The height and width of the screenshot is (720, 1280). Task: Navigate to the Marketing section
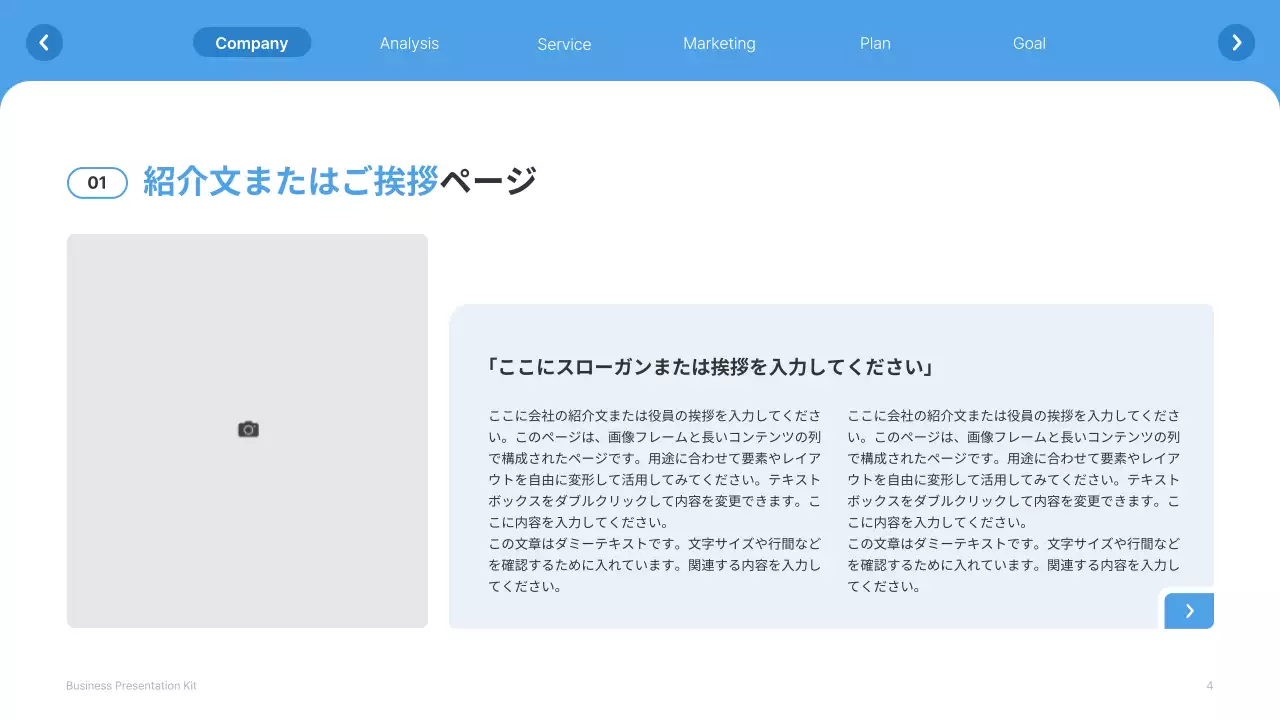pyautogui.click(x=719, y=43)
